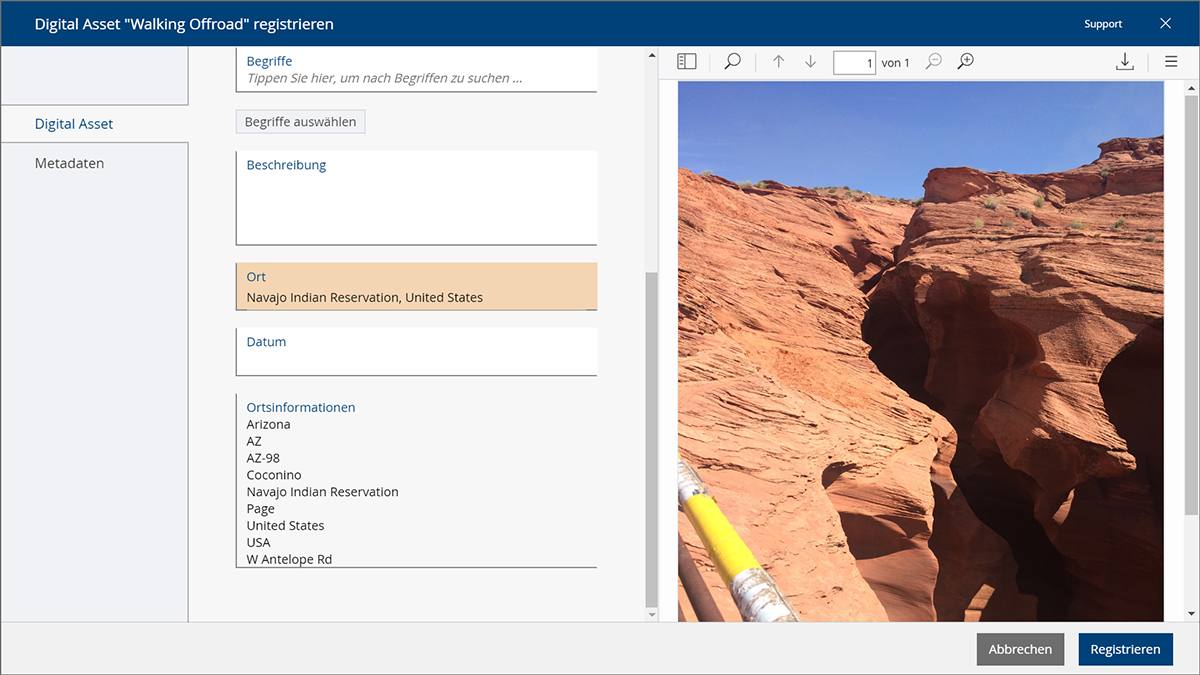Focus the Beschreibung text area
The image size is (1200, 675).
pos(416,198)
